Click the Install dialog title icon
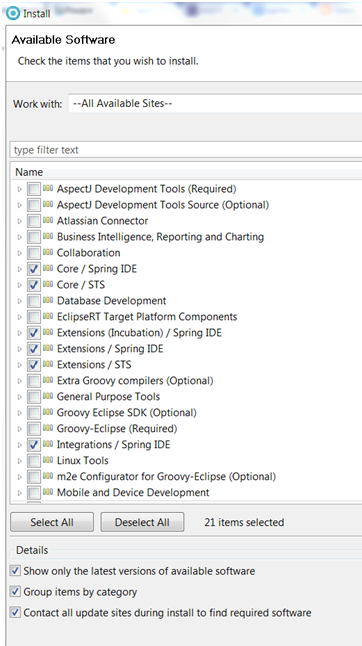The image size is (362, 646). [13, 13]
